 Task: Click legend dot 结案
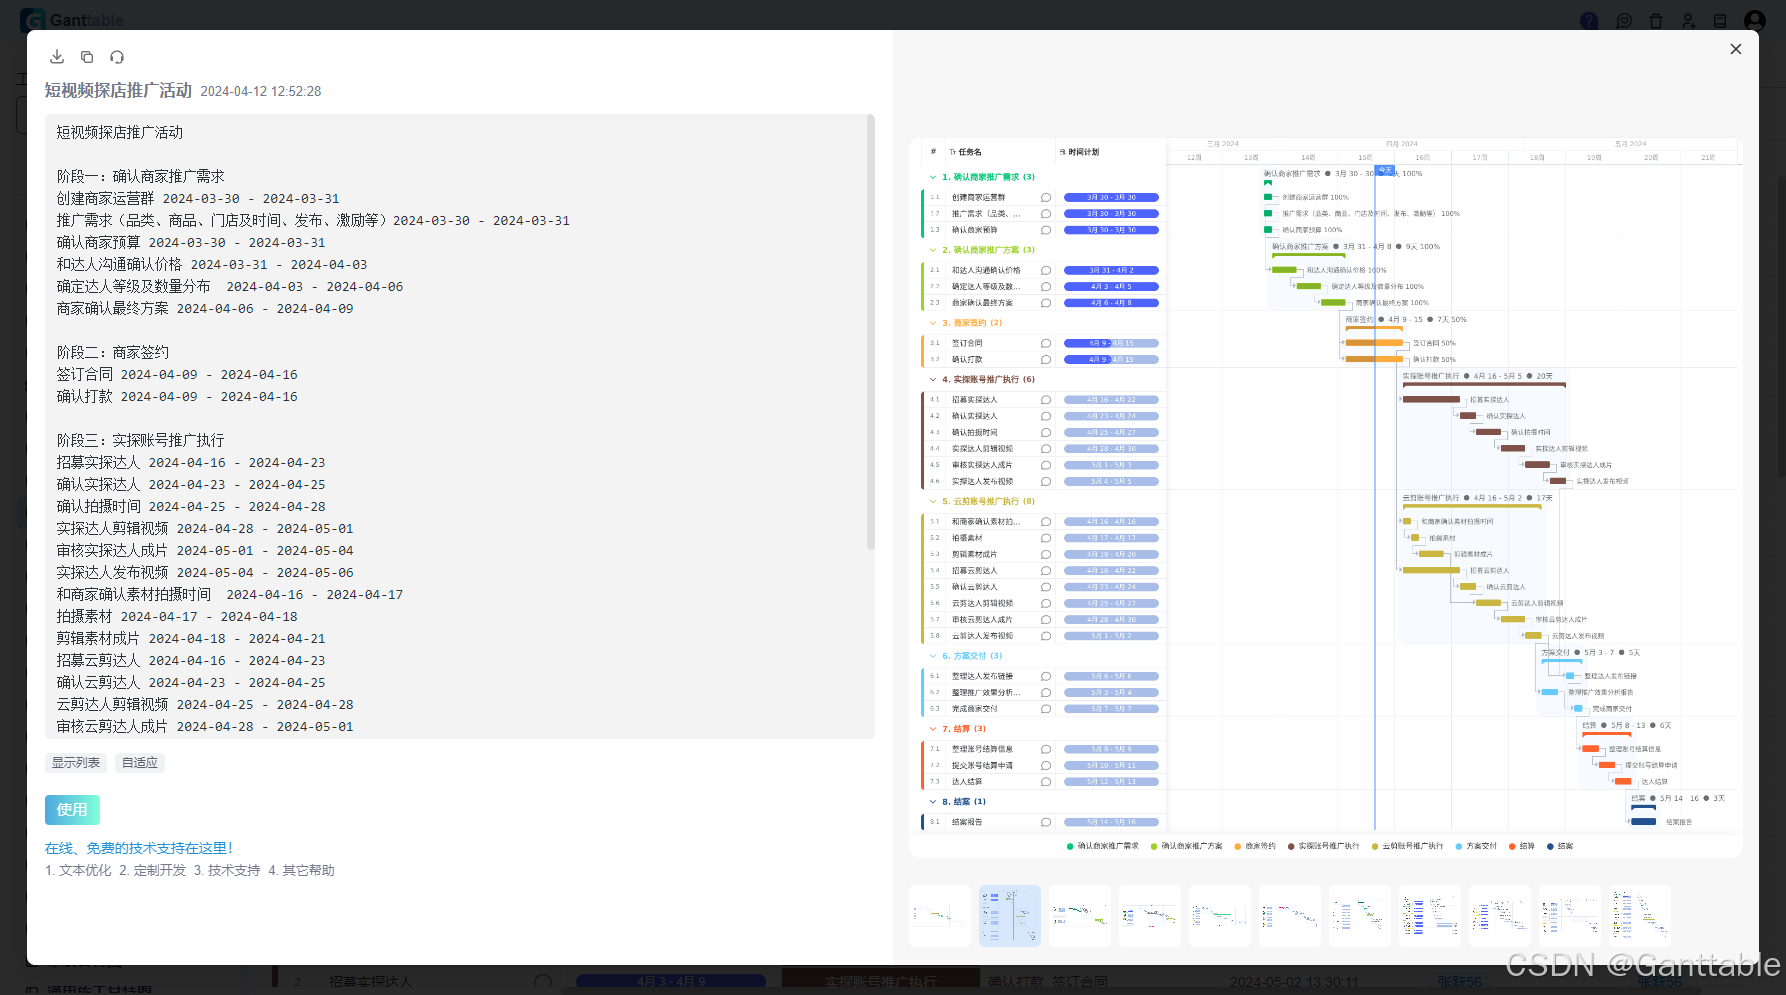click(1550, 846)
